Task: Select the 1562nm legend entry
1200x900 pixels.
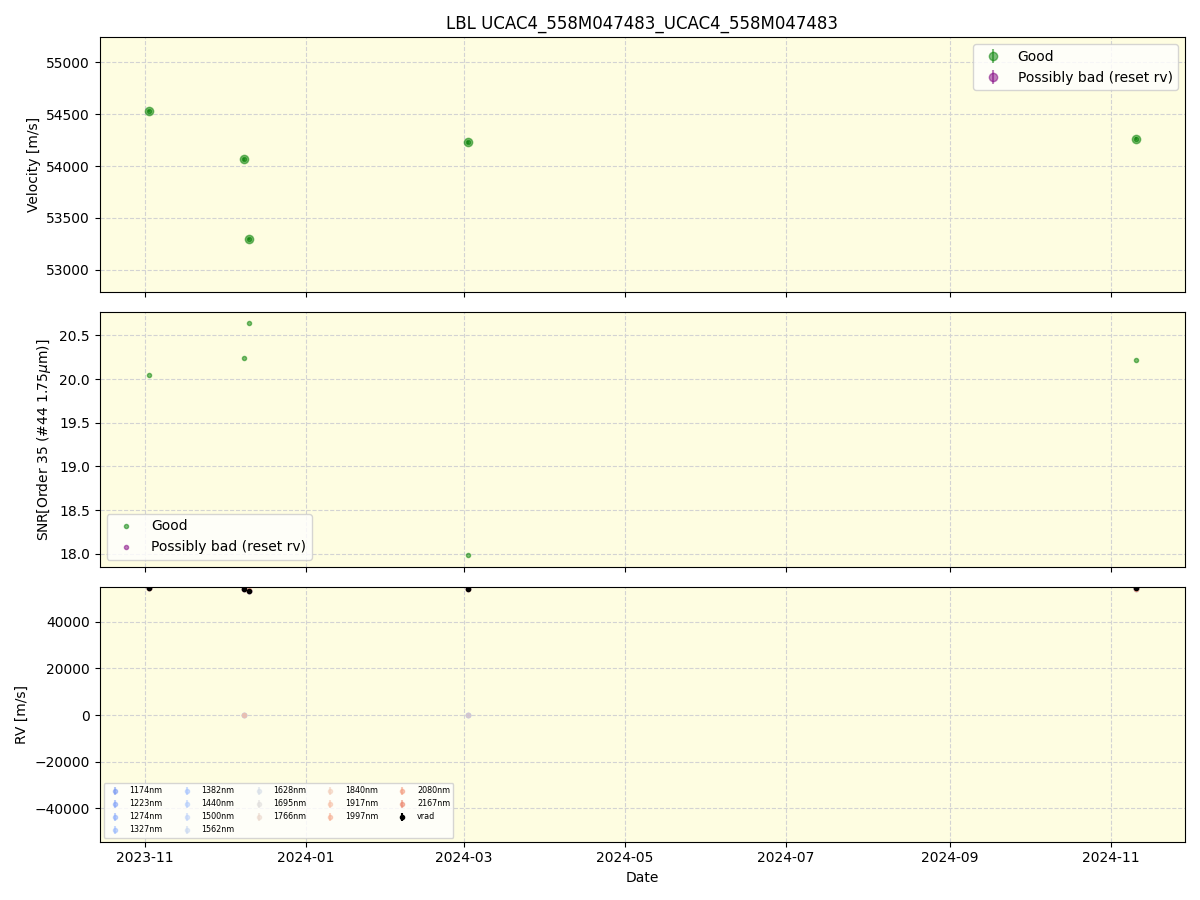Action: tap(208, 830)
